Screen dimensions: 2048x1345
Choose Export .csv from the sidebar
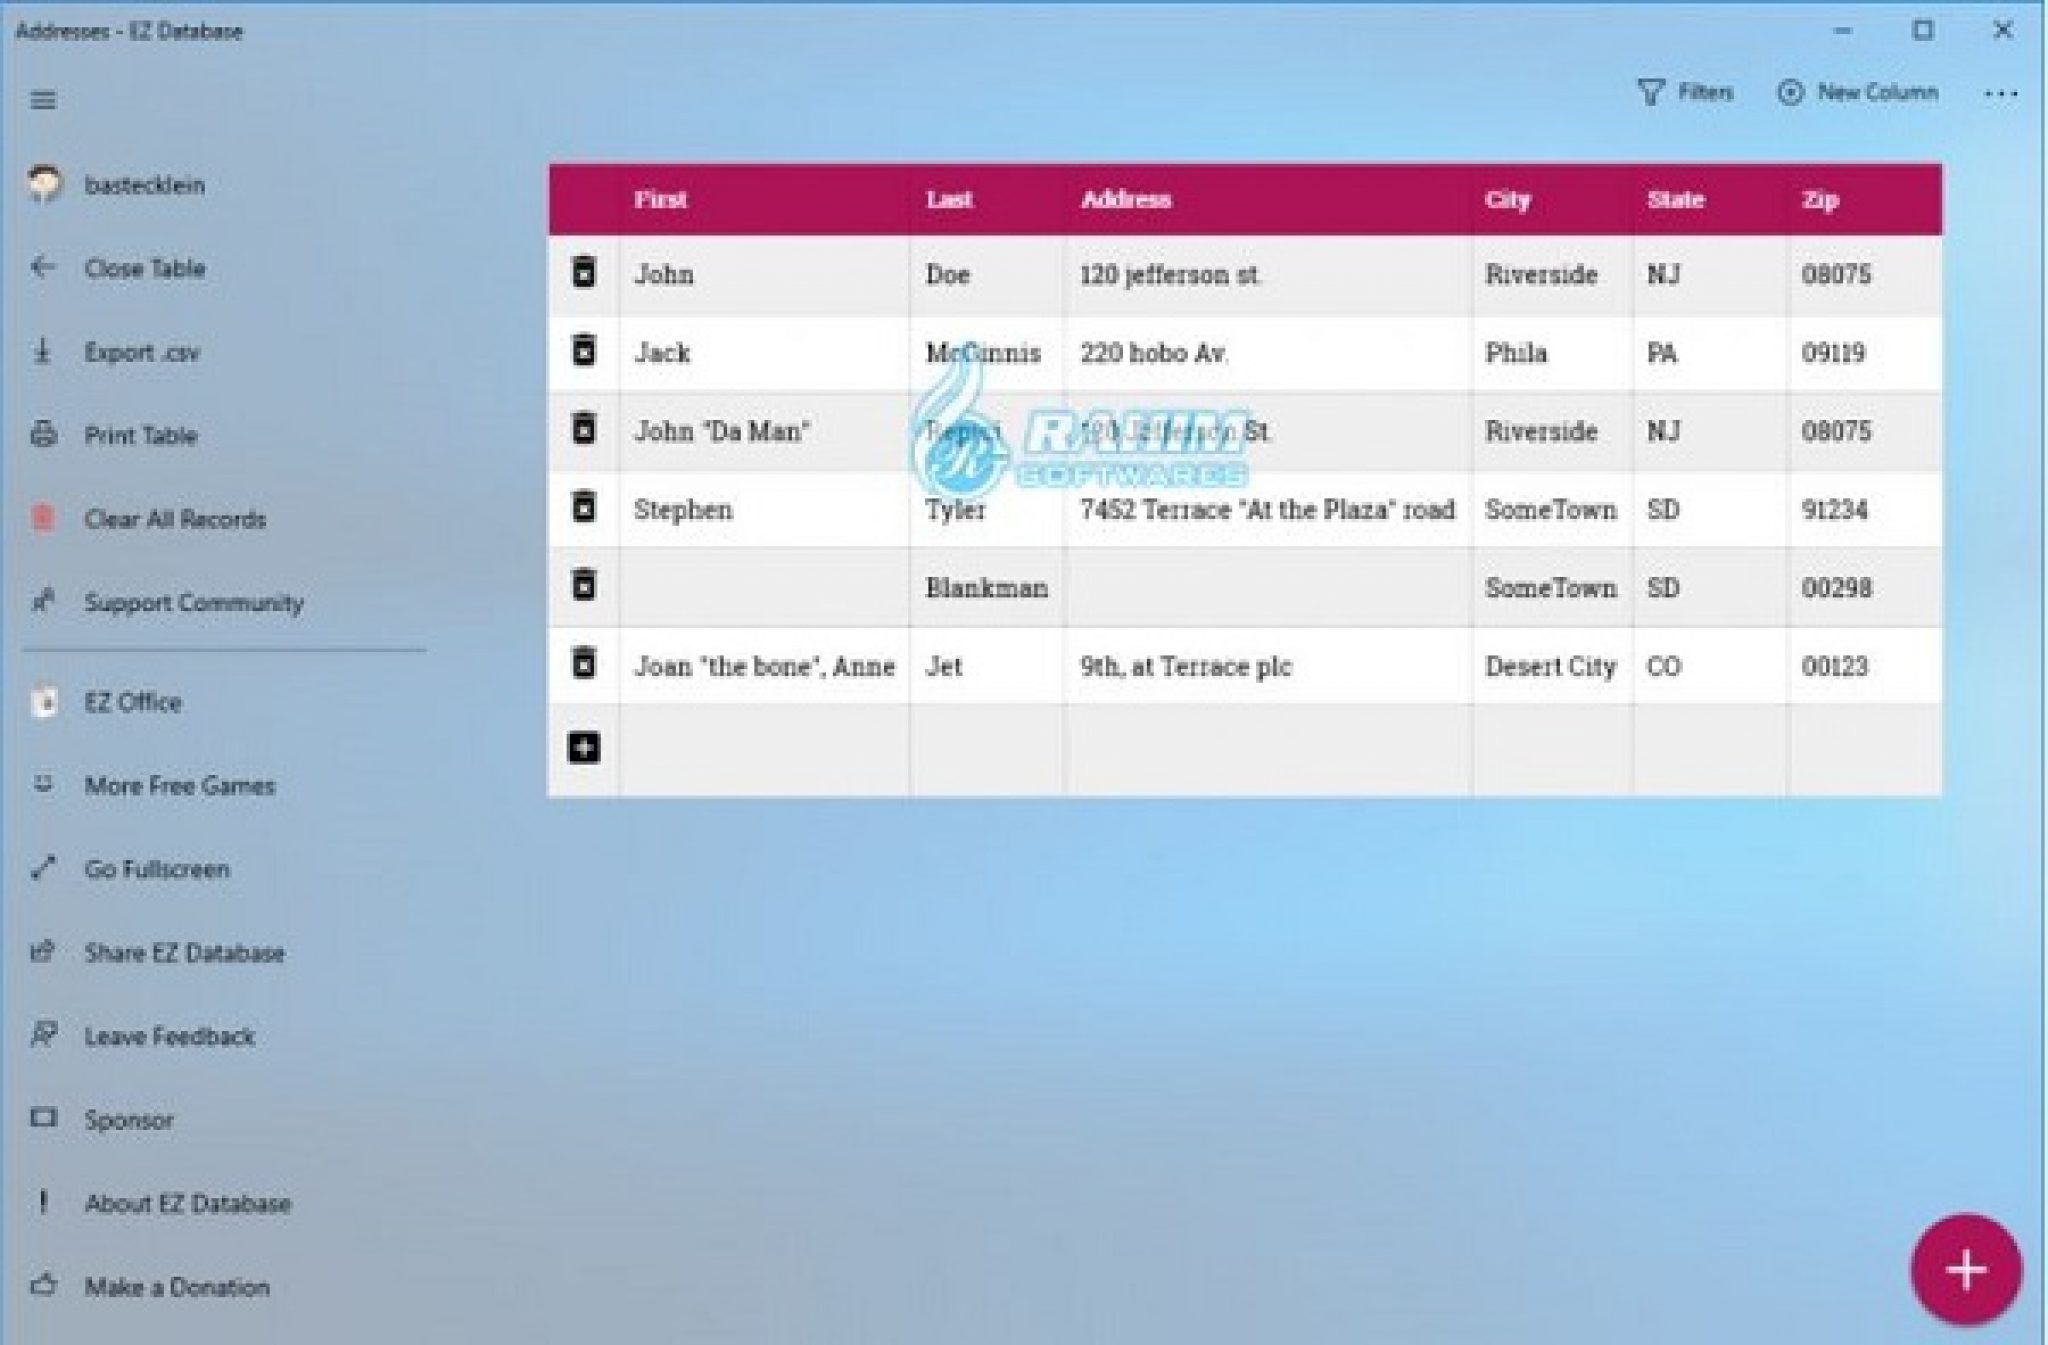(x=141, y=352)
